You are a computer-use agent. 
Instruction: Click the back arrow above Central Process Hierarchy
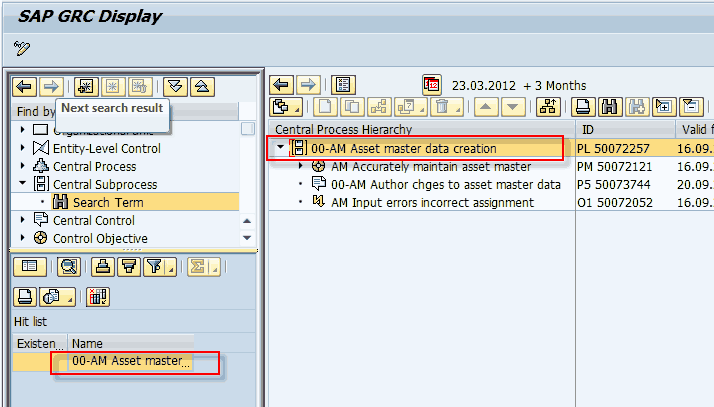(282, 85)
